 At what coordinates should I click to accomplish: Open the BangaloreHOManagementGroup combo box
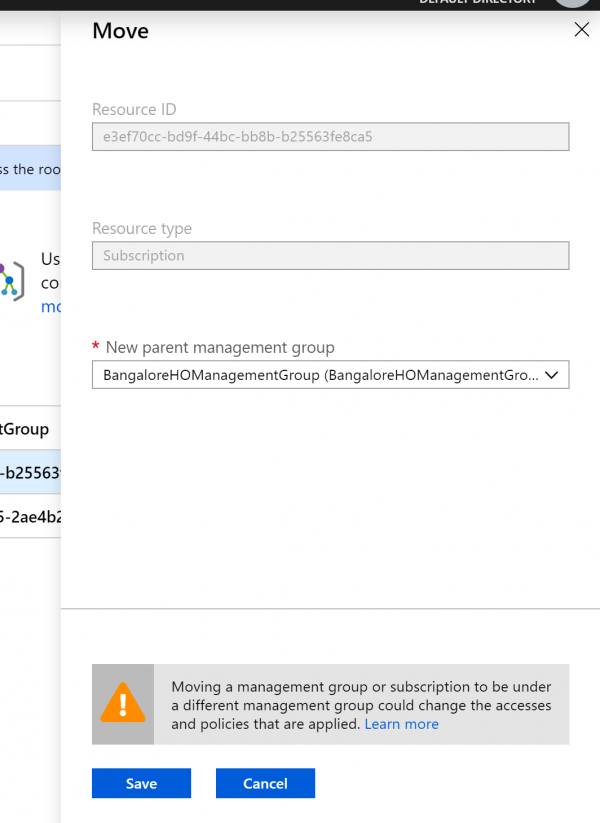[320, 375]
